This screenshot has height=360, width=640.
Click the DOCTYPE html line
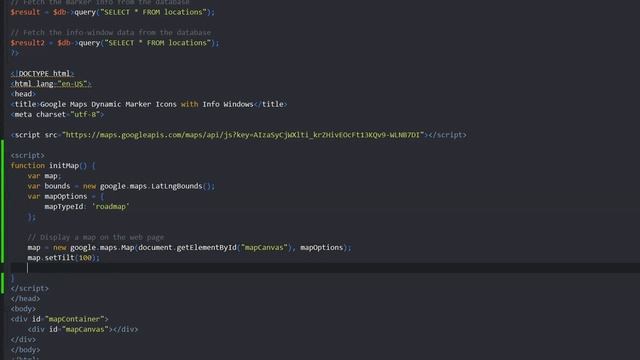(x=42, y=73)
